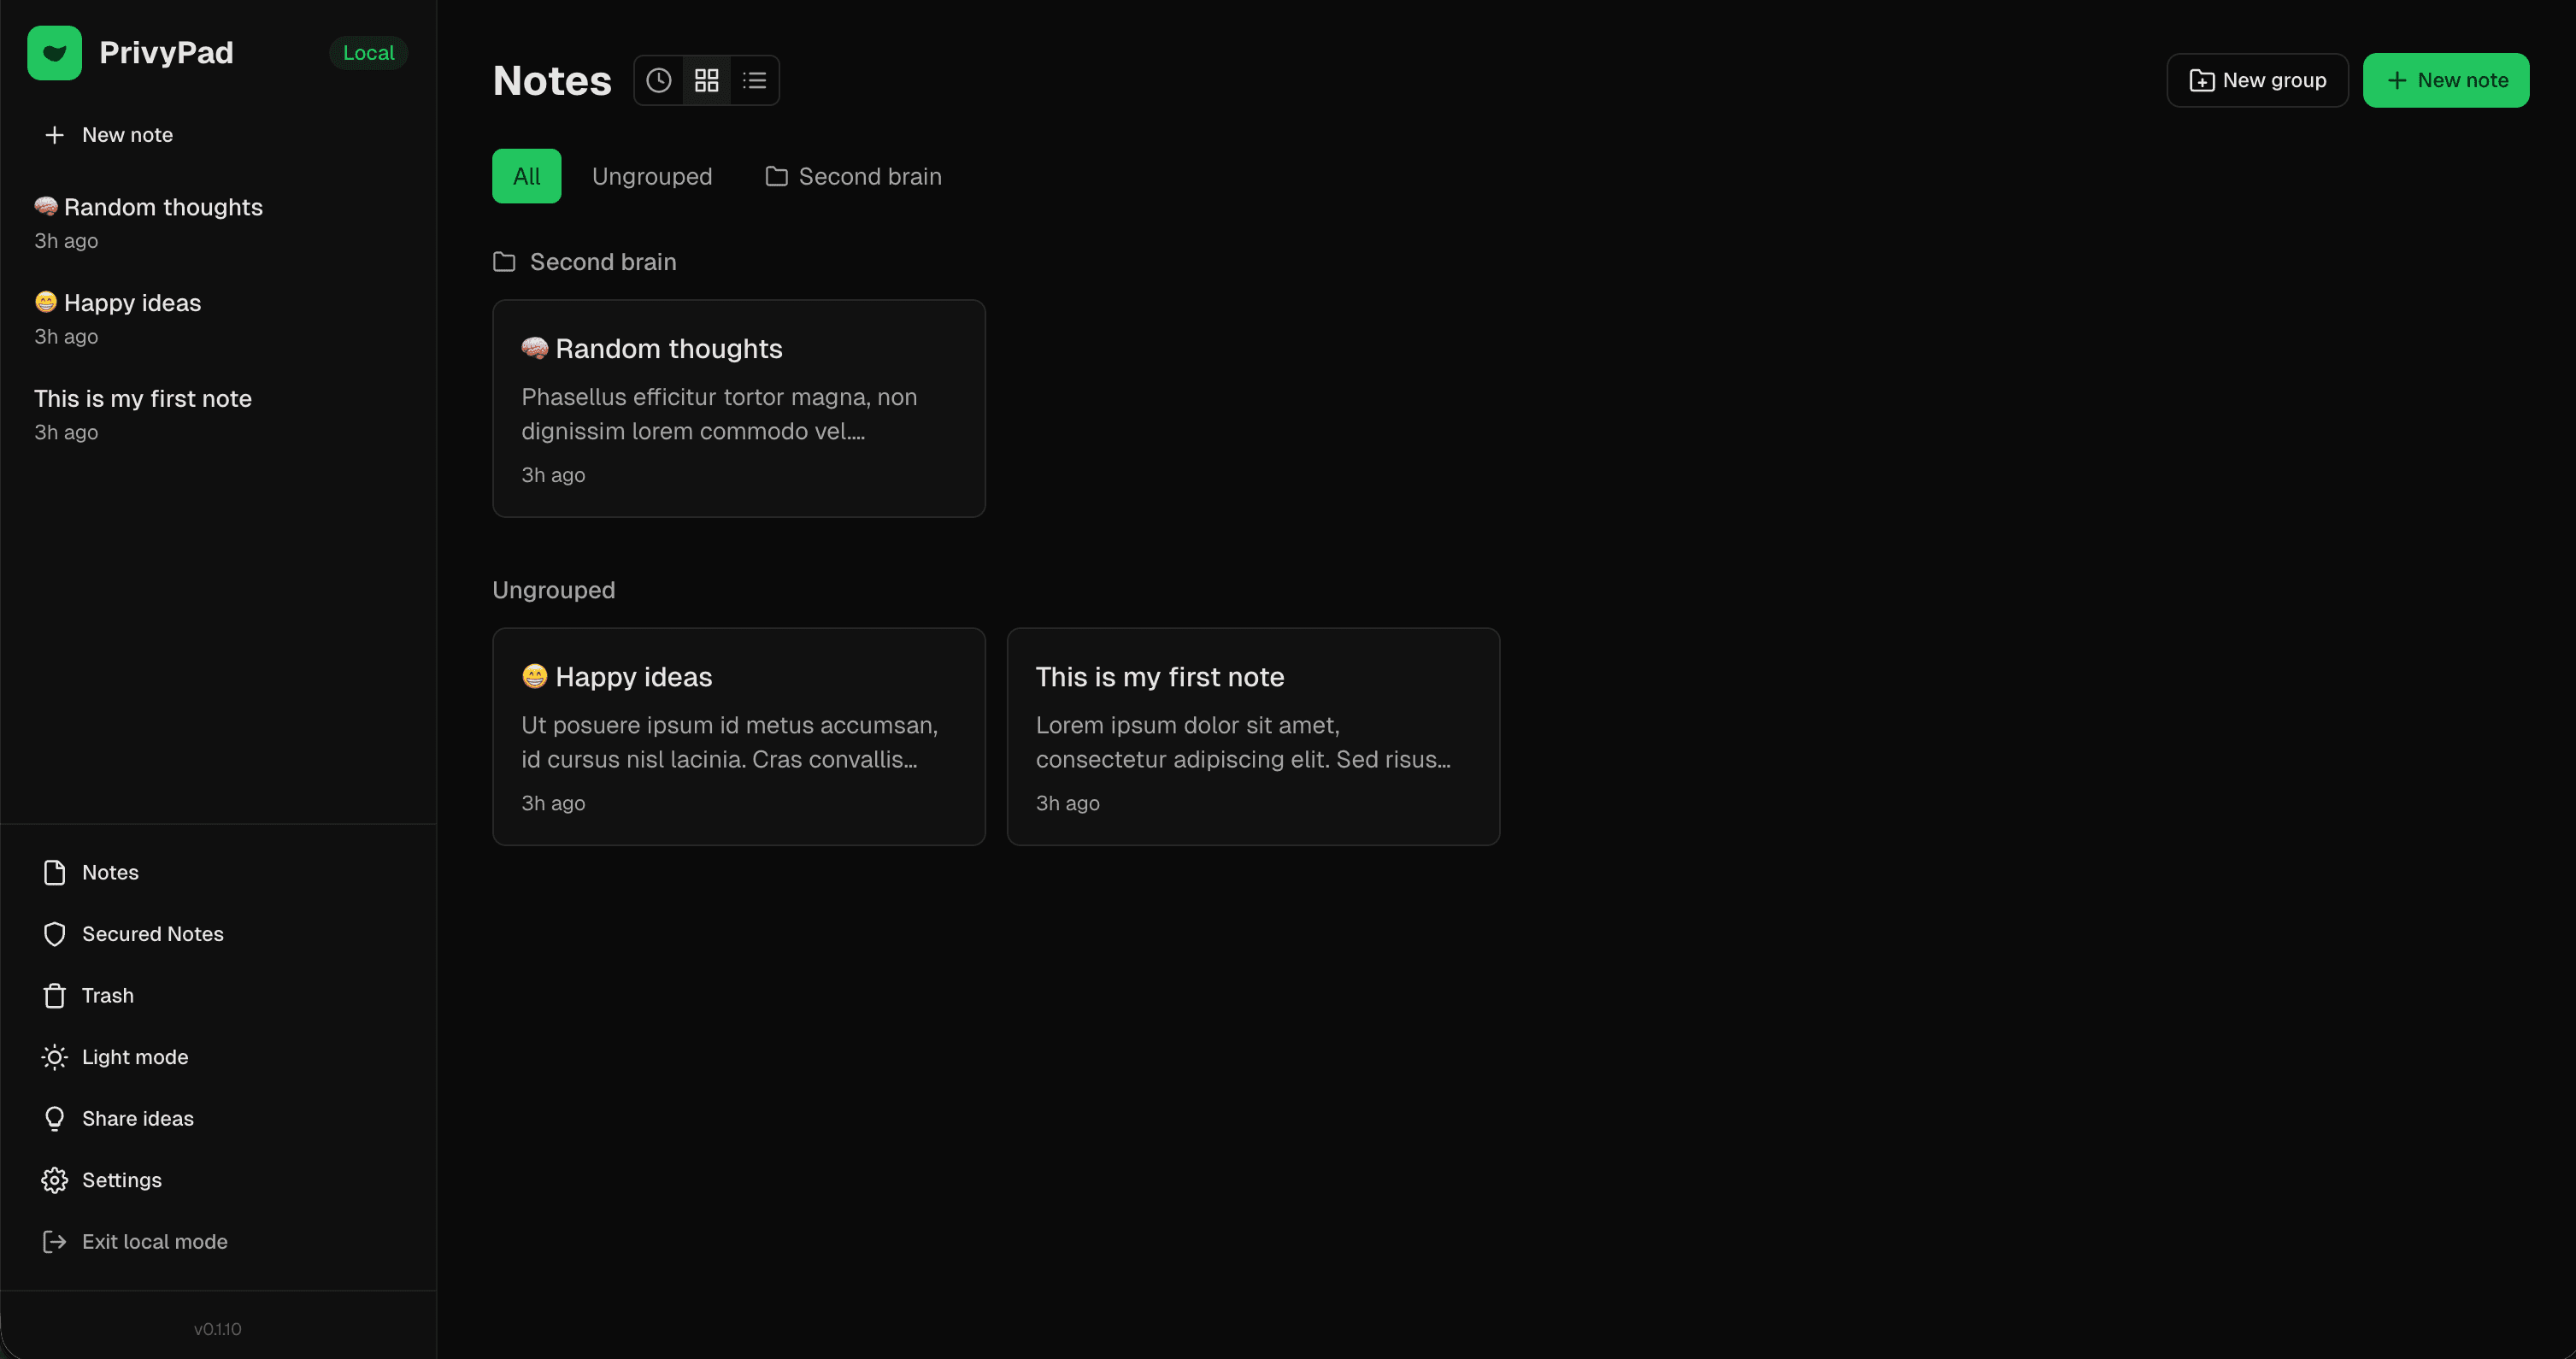This screenshot has height=1359, width=2576.
Task: Open the Random thoughts note card
Action: pos(738,409)
